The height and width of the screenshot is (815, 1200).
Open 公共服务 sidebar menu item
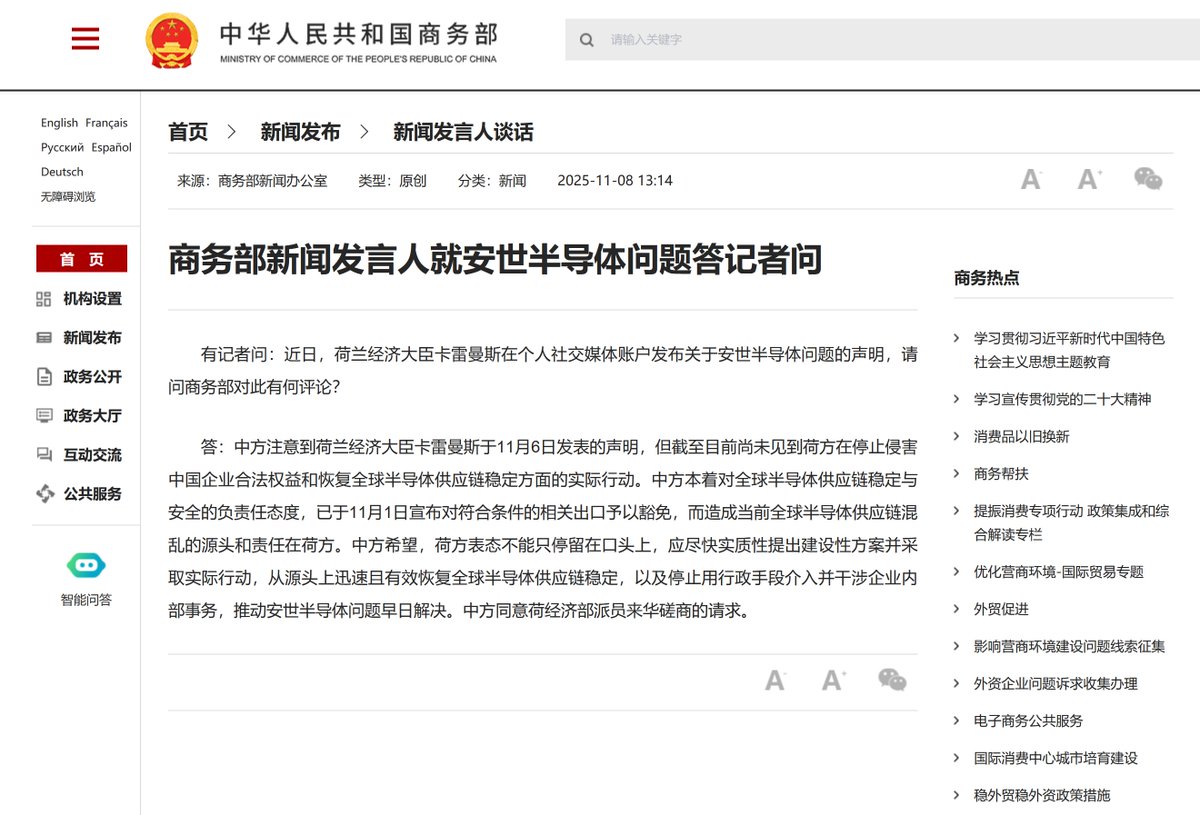coord(92,494)
